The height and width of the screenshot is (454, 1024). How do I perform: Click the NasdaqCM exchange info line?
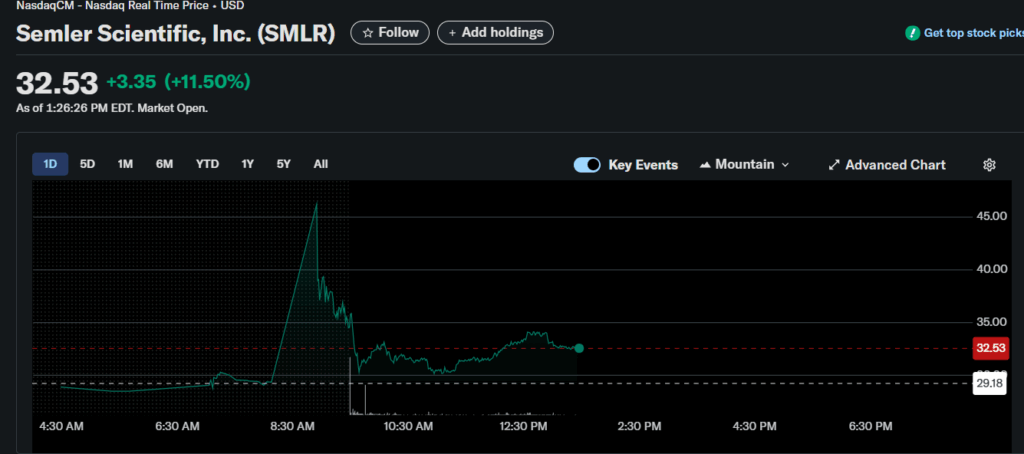coord(130,5)
